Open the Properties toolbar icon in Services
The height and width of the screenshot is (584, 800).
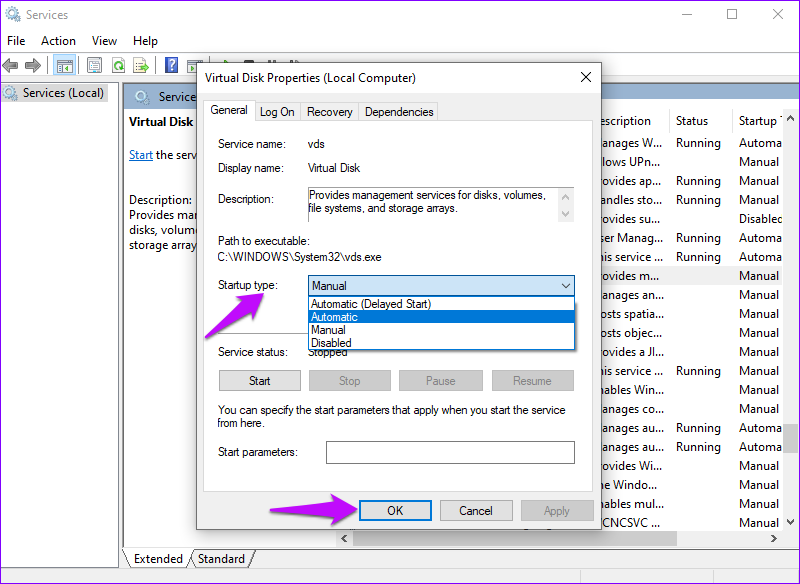click(x=94, y=65)
